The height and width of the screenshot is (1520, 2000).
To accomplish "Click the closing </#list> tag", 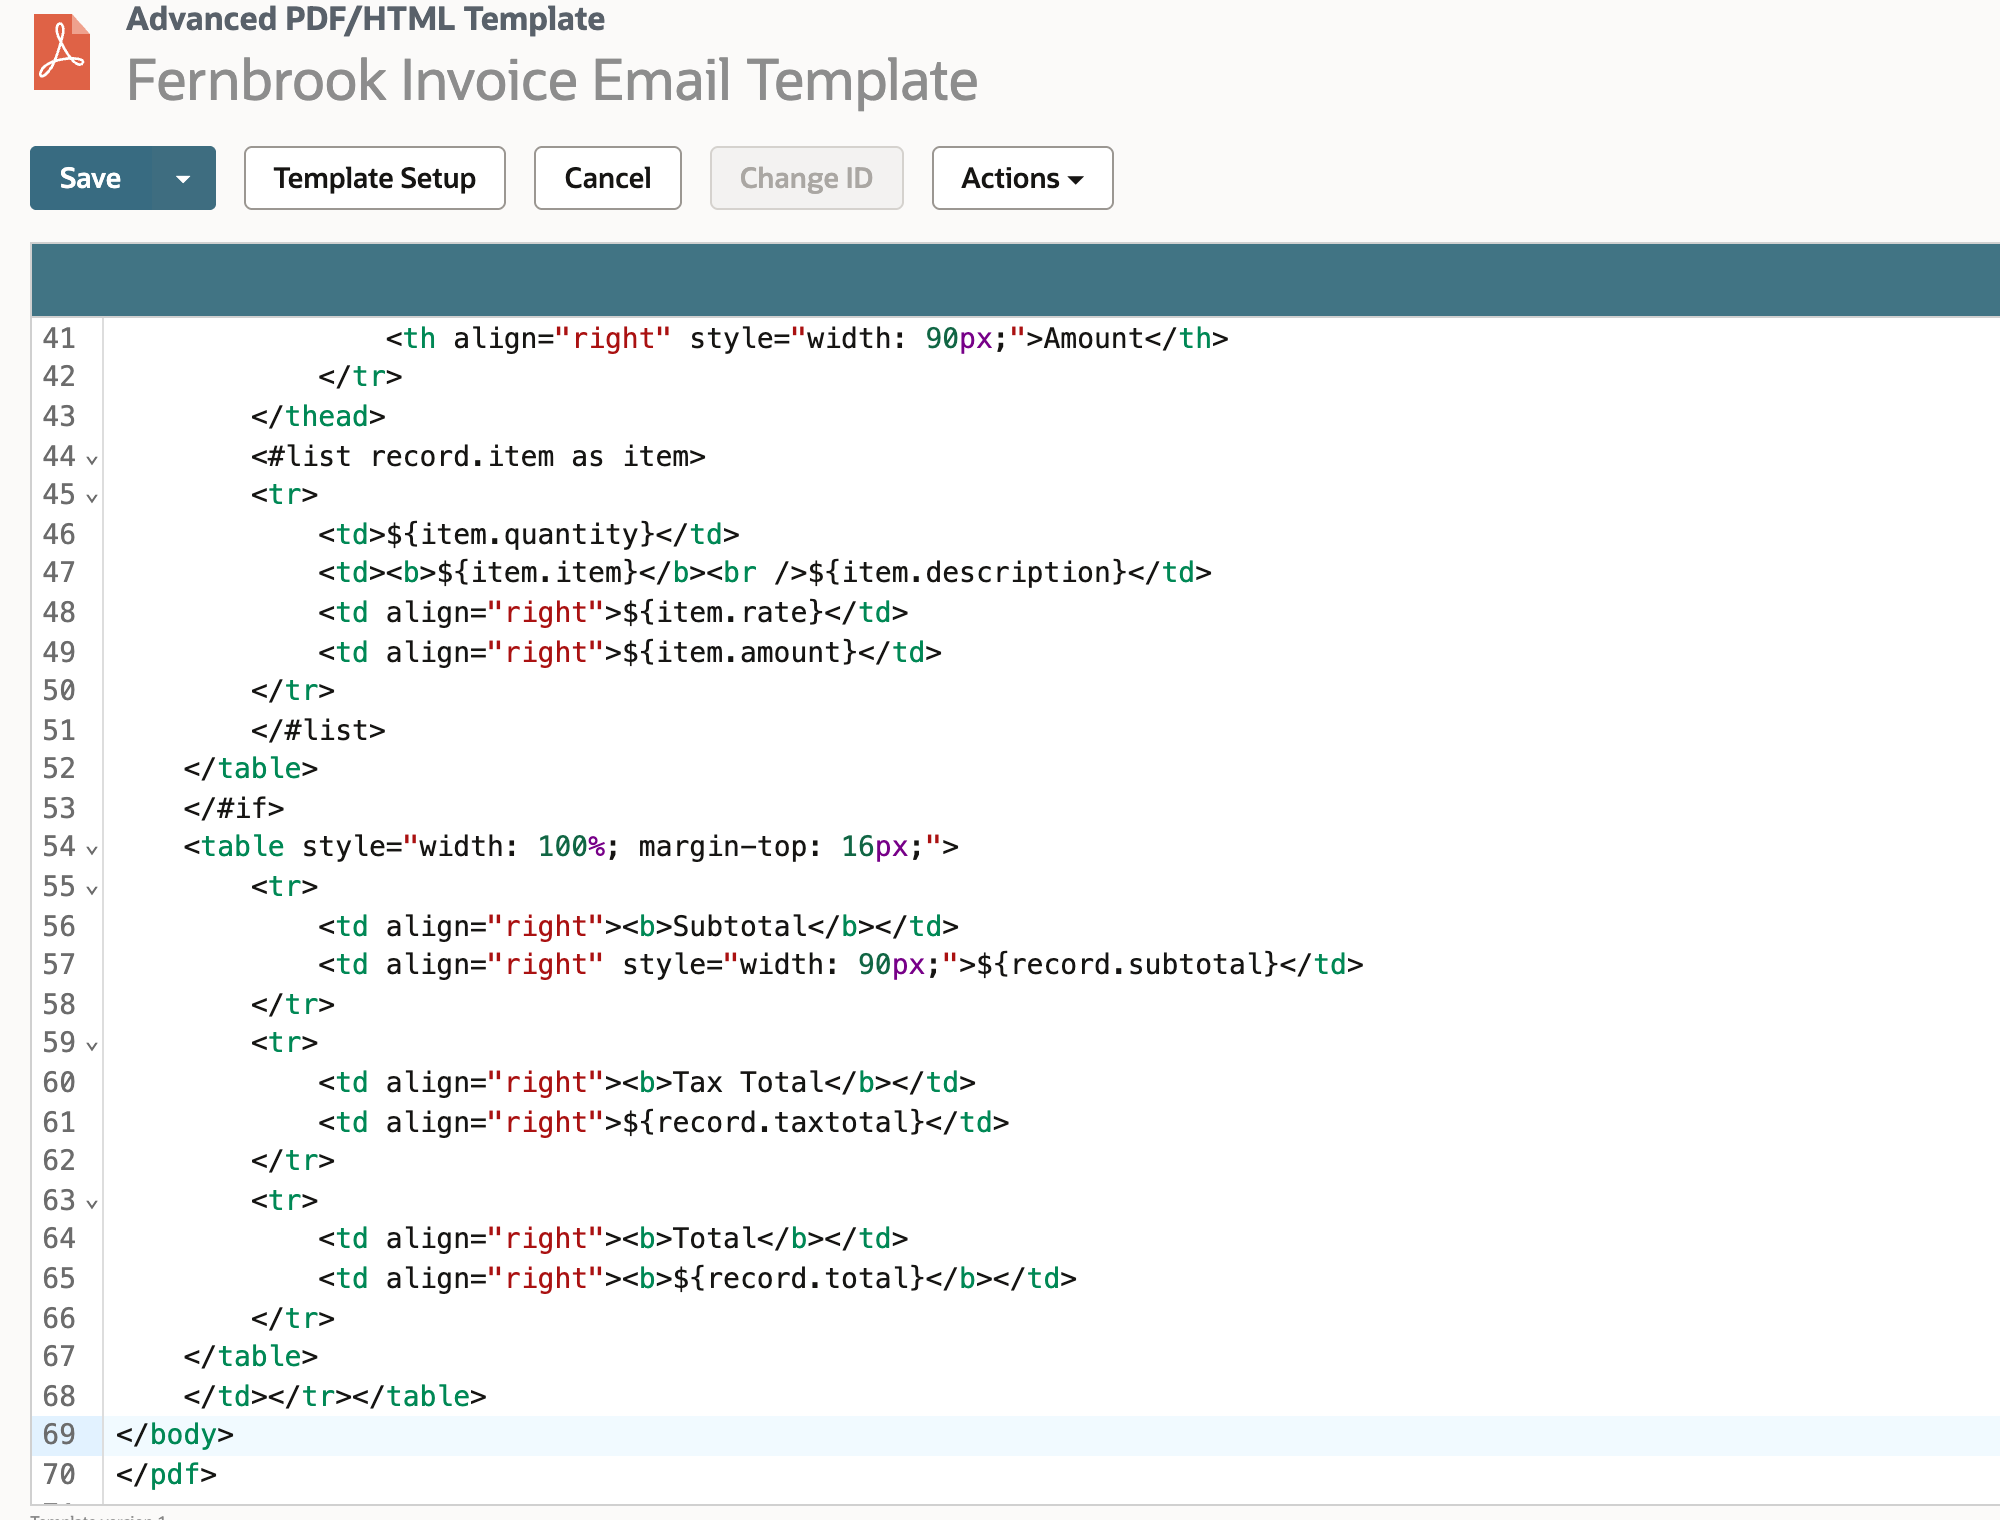I will 318,730.
